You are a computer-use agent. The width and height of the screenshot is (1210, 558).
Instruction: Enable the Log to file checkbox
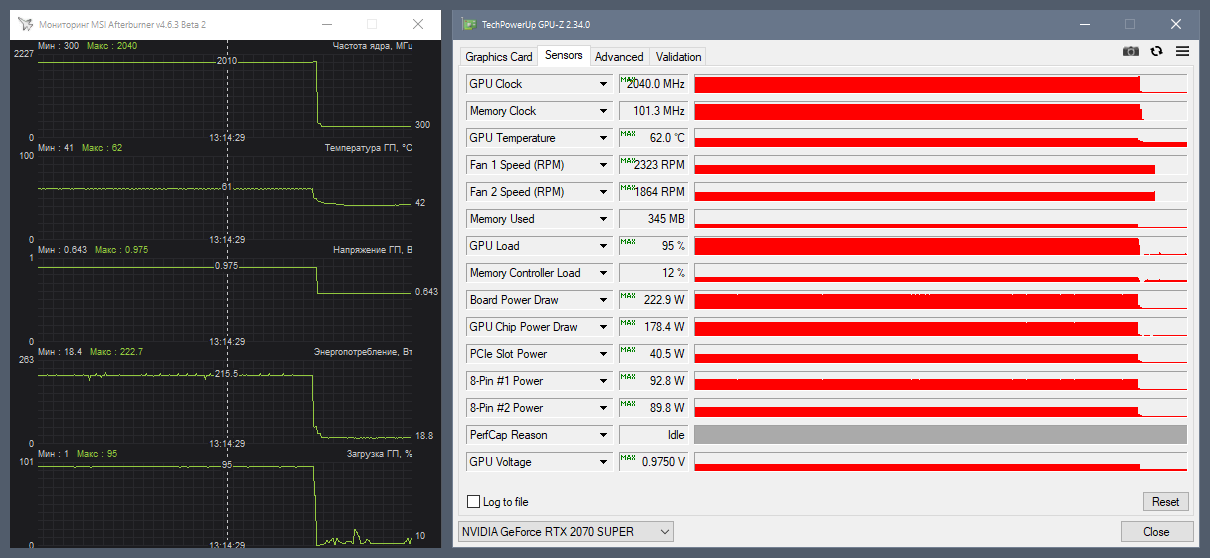coord(474,502)
